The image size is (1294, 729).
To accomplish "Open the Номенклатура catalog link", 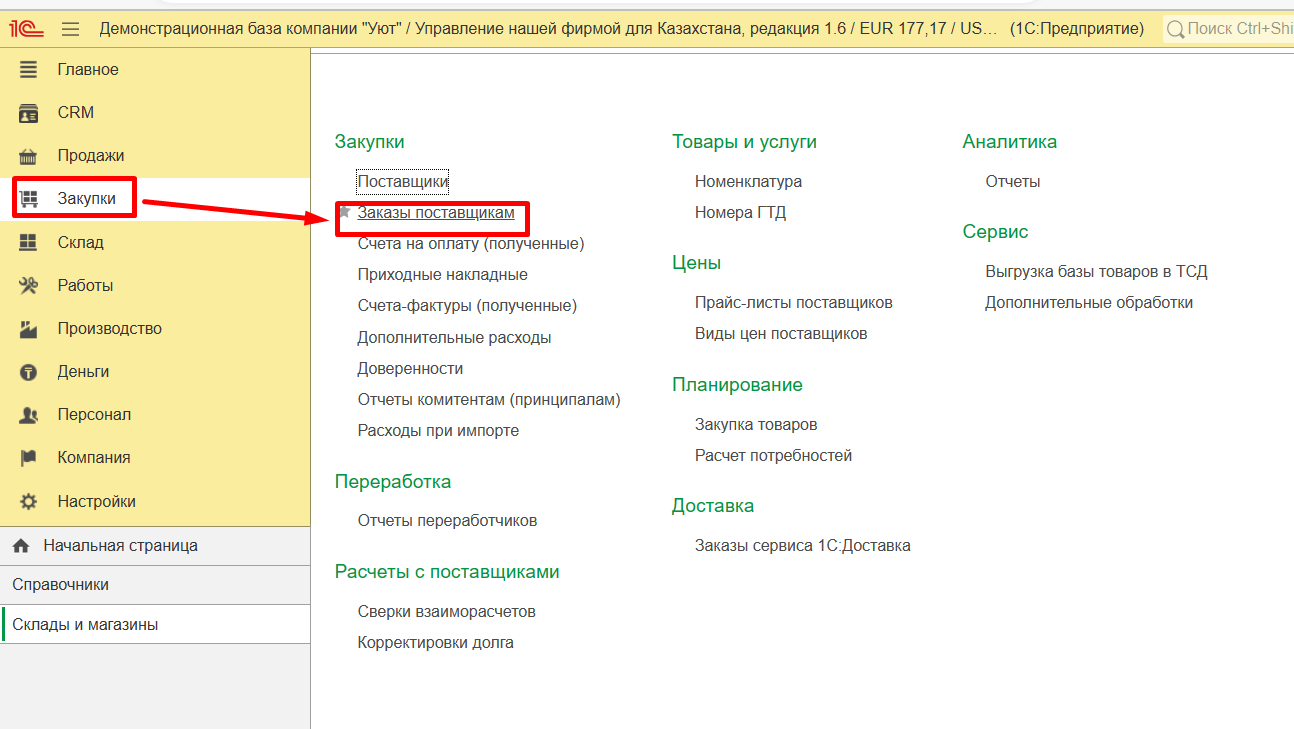I will (748, 182).
